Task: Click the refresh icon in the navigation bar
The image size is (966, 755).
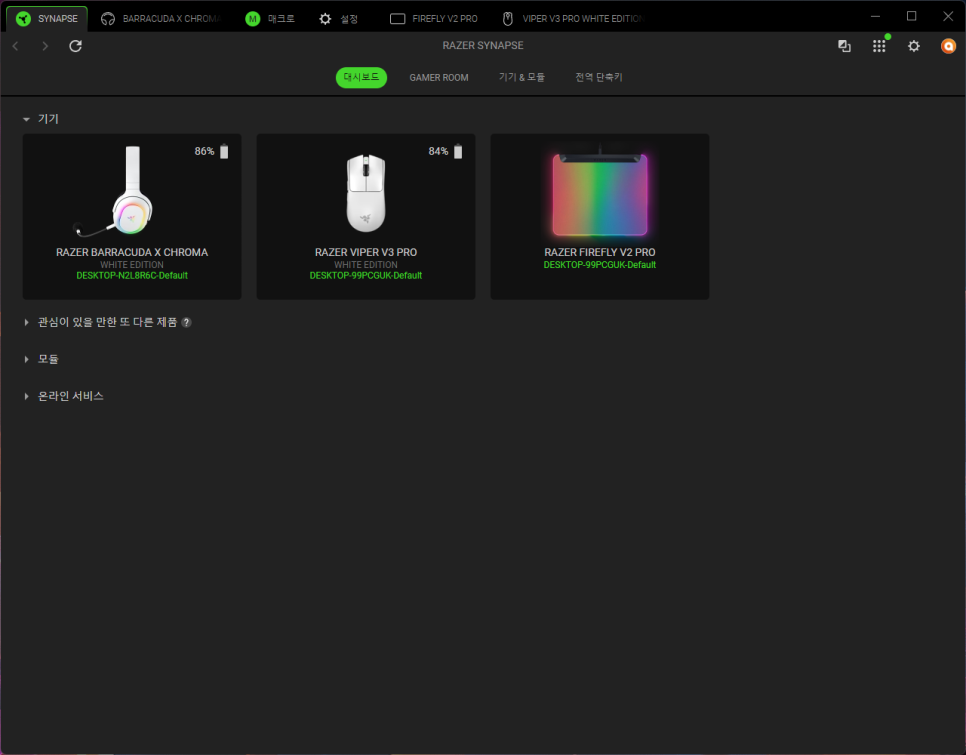Action: click(76, 46)
